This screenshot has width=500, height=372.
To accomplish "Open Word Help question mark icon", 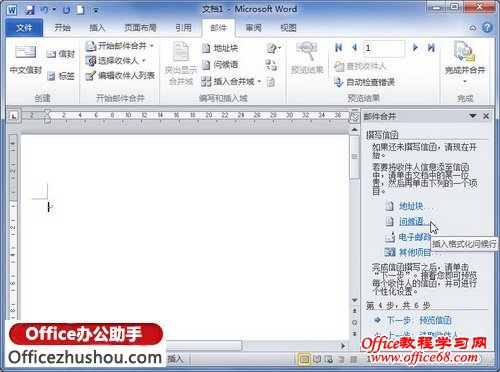I will (487, 28).
